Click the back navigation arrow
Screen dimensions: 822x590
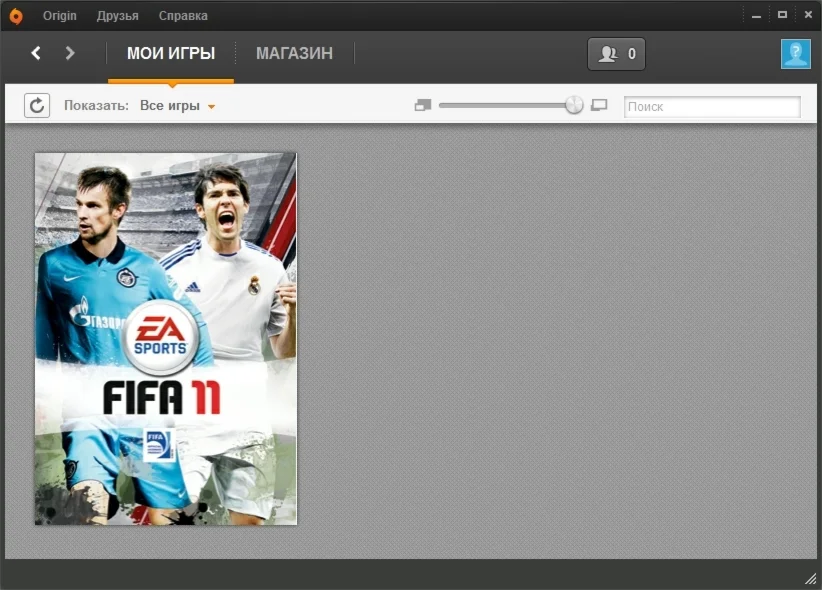coord(37,54)
